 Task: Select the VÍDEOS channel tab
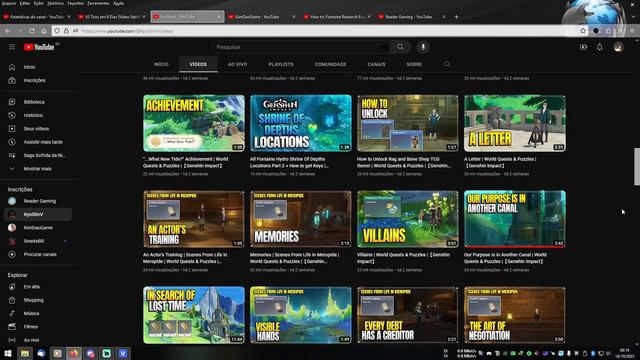click(198, 64)
